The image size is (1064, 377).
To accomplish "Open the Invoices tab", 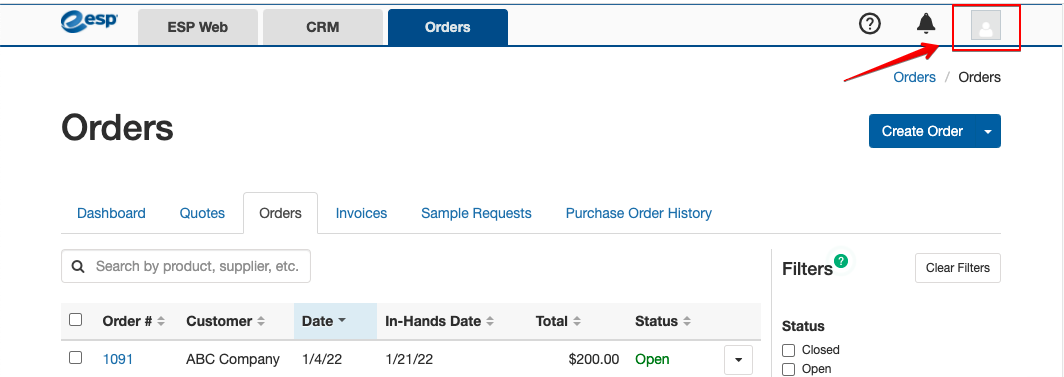I will (x=361, y=213).
